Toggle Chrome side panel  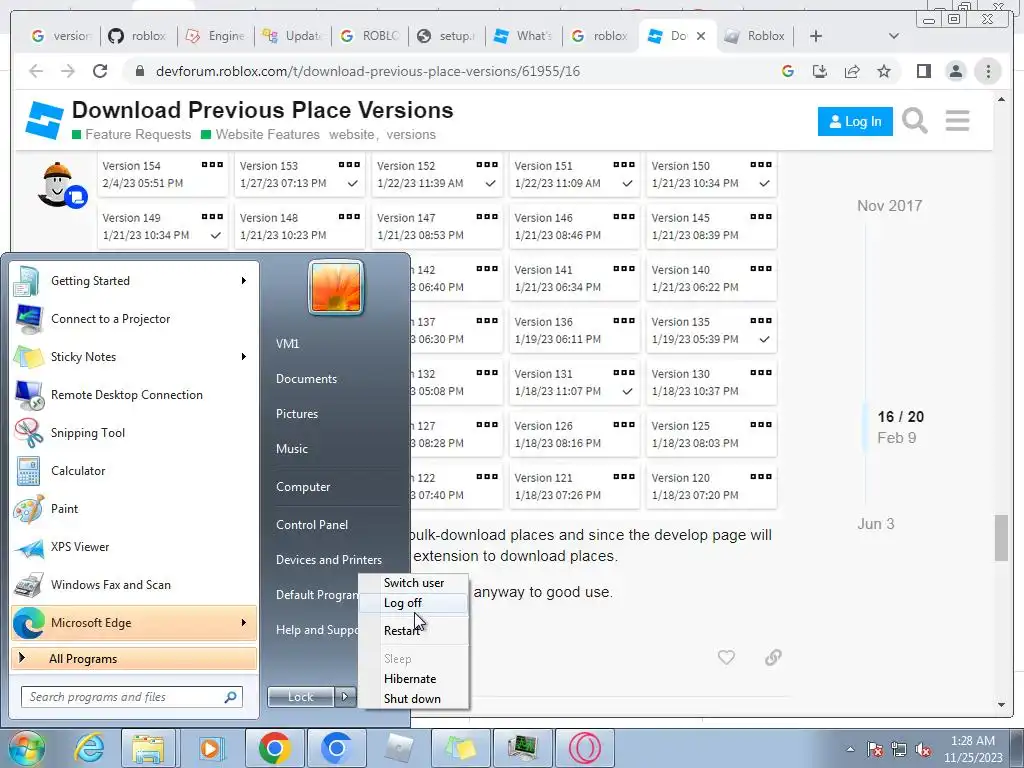click(923, 71)
